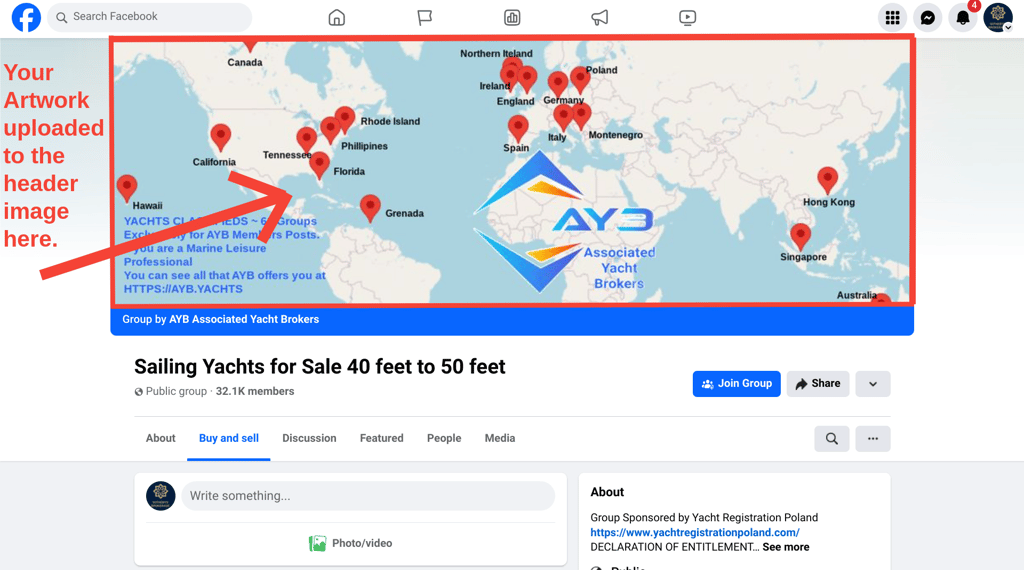The image size is (1024, 570).
Task: Switch to the About tab
Action: (161, 438)
